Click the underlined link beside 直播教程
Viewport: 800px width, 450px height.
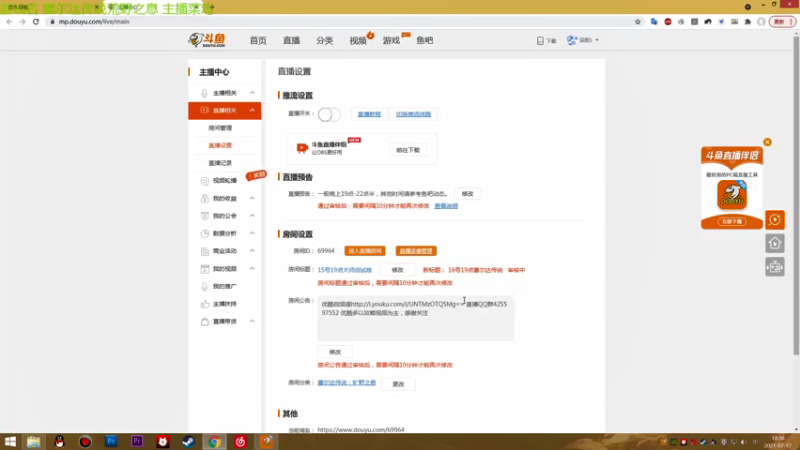[x=413, y=114]
